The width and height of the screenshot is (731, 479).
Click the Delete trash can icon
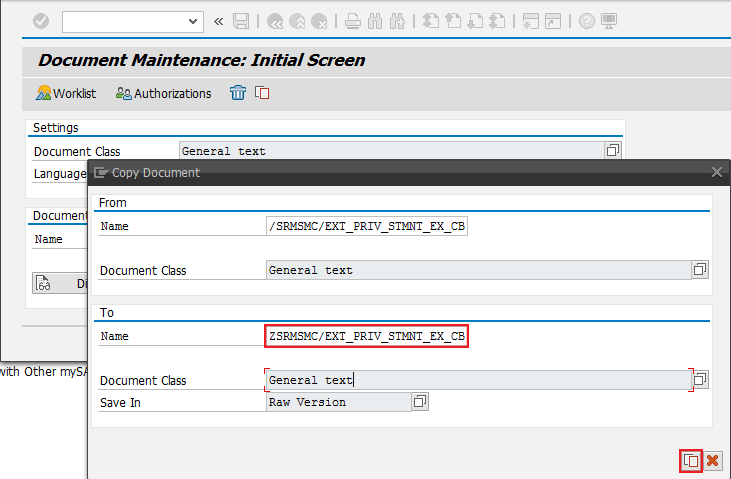tap(238, 93)
